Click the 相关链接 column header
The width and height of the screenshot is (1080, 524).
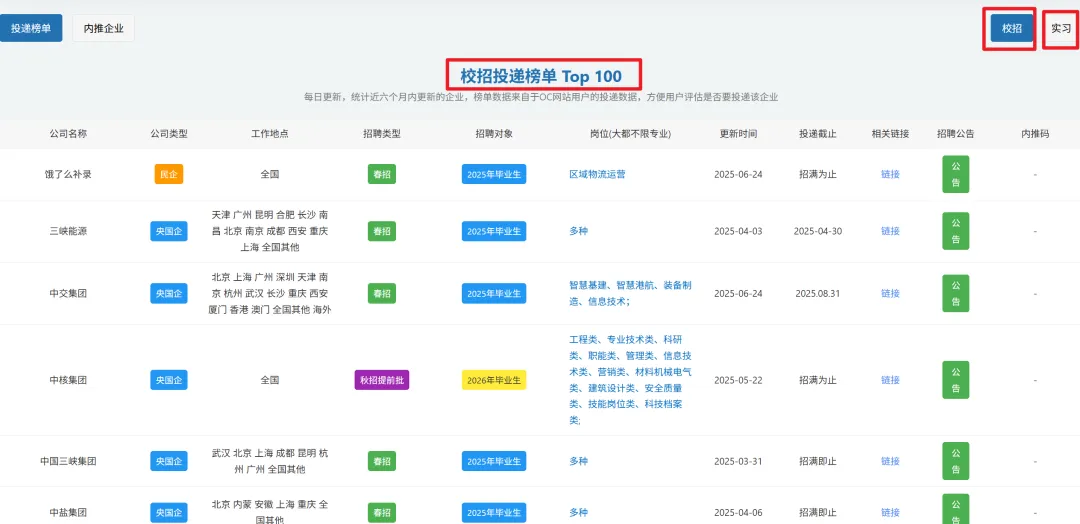[891, 134]
